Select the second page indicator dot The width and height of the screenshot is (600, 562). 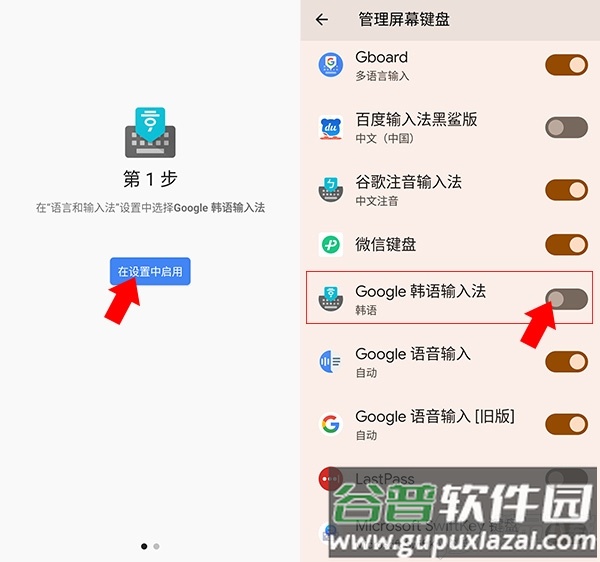pos(156,546)
